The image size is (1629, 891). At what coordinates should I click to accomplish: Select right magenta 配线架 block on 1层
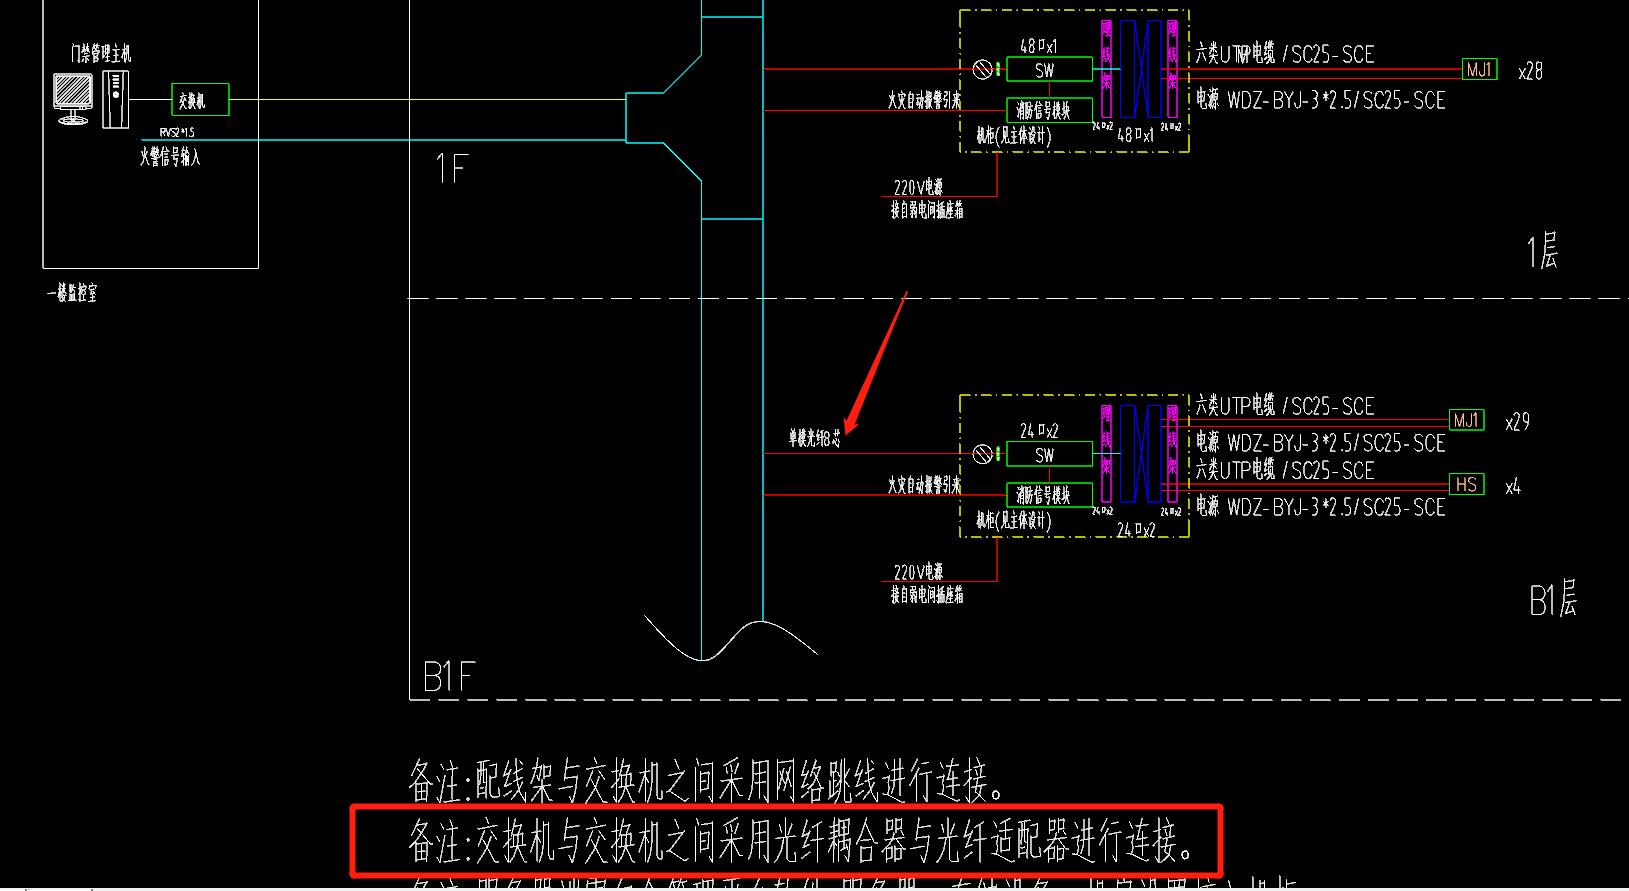[1173, 69]
